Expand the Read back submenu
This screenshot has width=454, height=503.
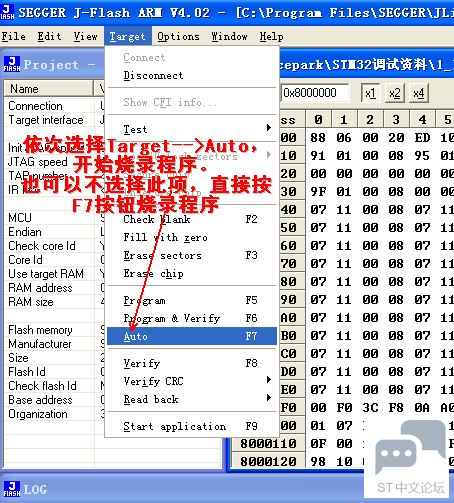point(192,399)
